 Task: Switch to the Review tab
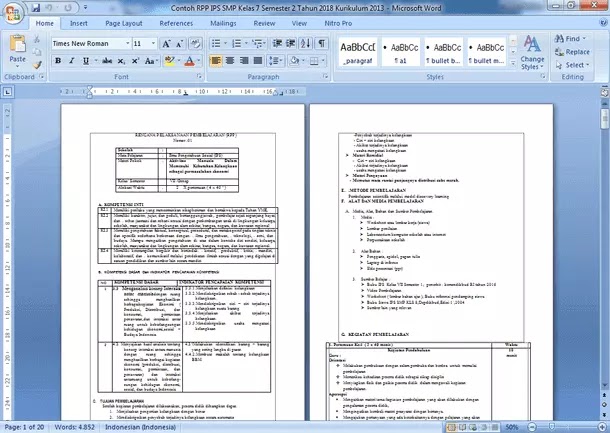[x=264, y=23]
